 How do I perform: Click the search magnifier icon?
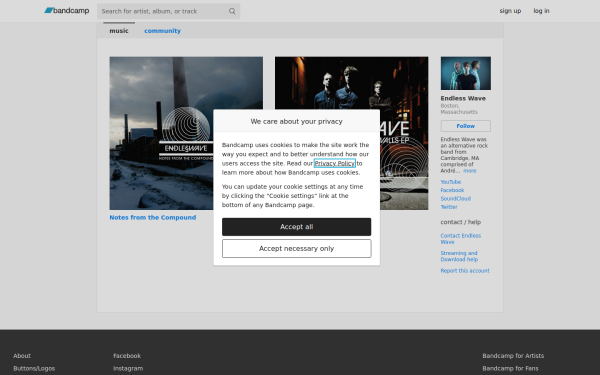232,11
